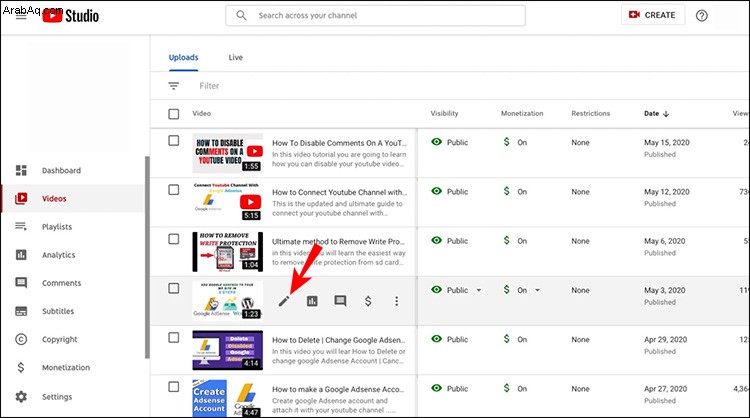
Task: Open the help question mark icon
Action: (702, 15)
